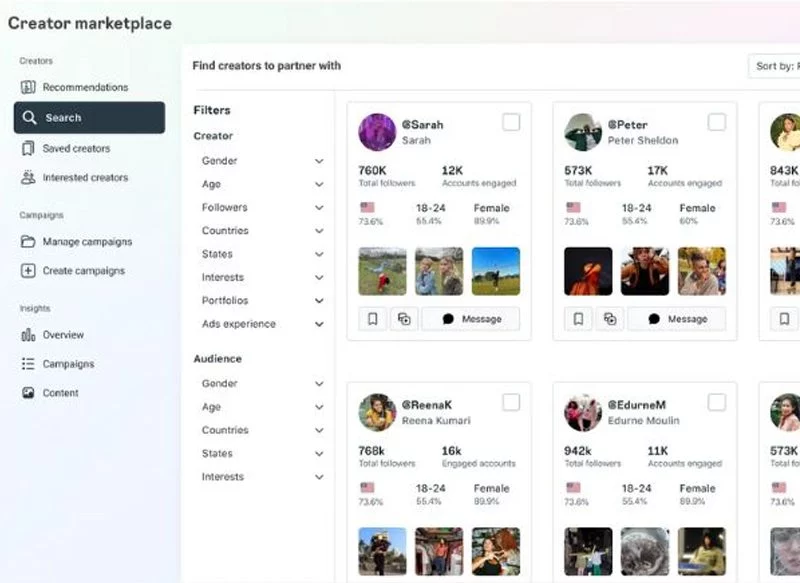
Task: Open the Sort by dropdown
Action: click(x=775, y=66)
